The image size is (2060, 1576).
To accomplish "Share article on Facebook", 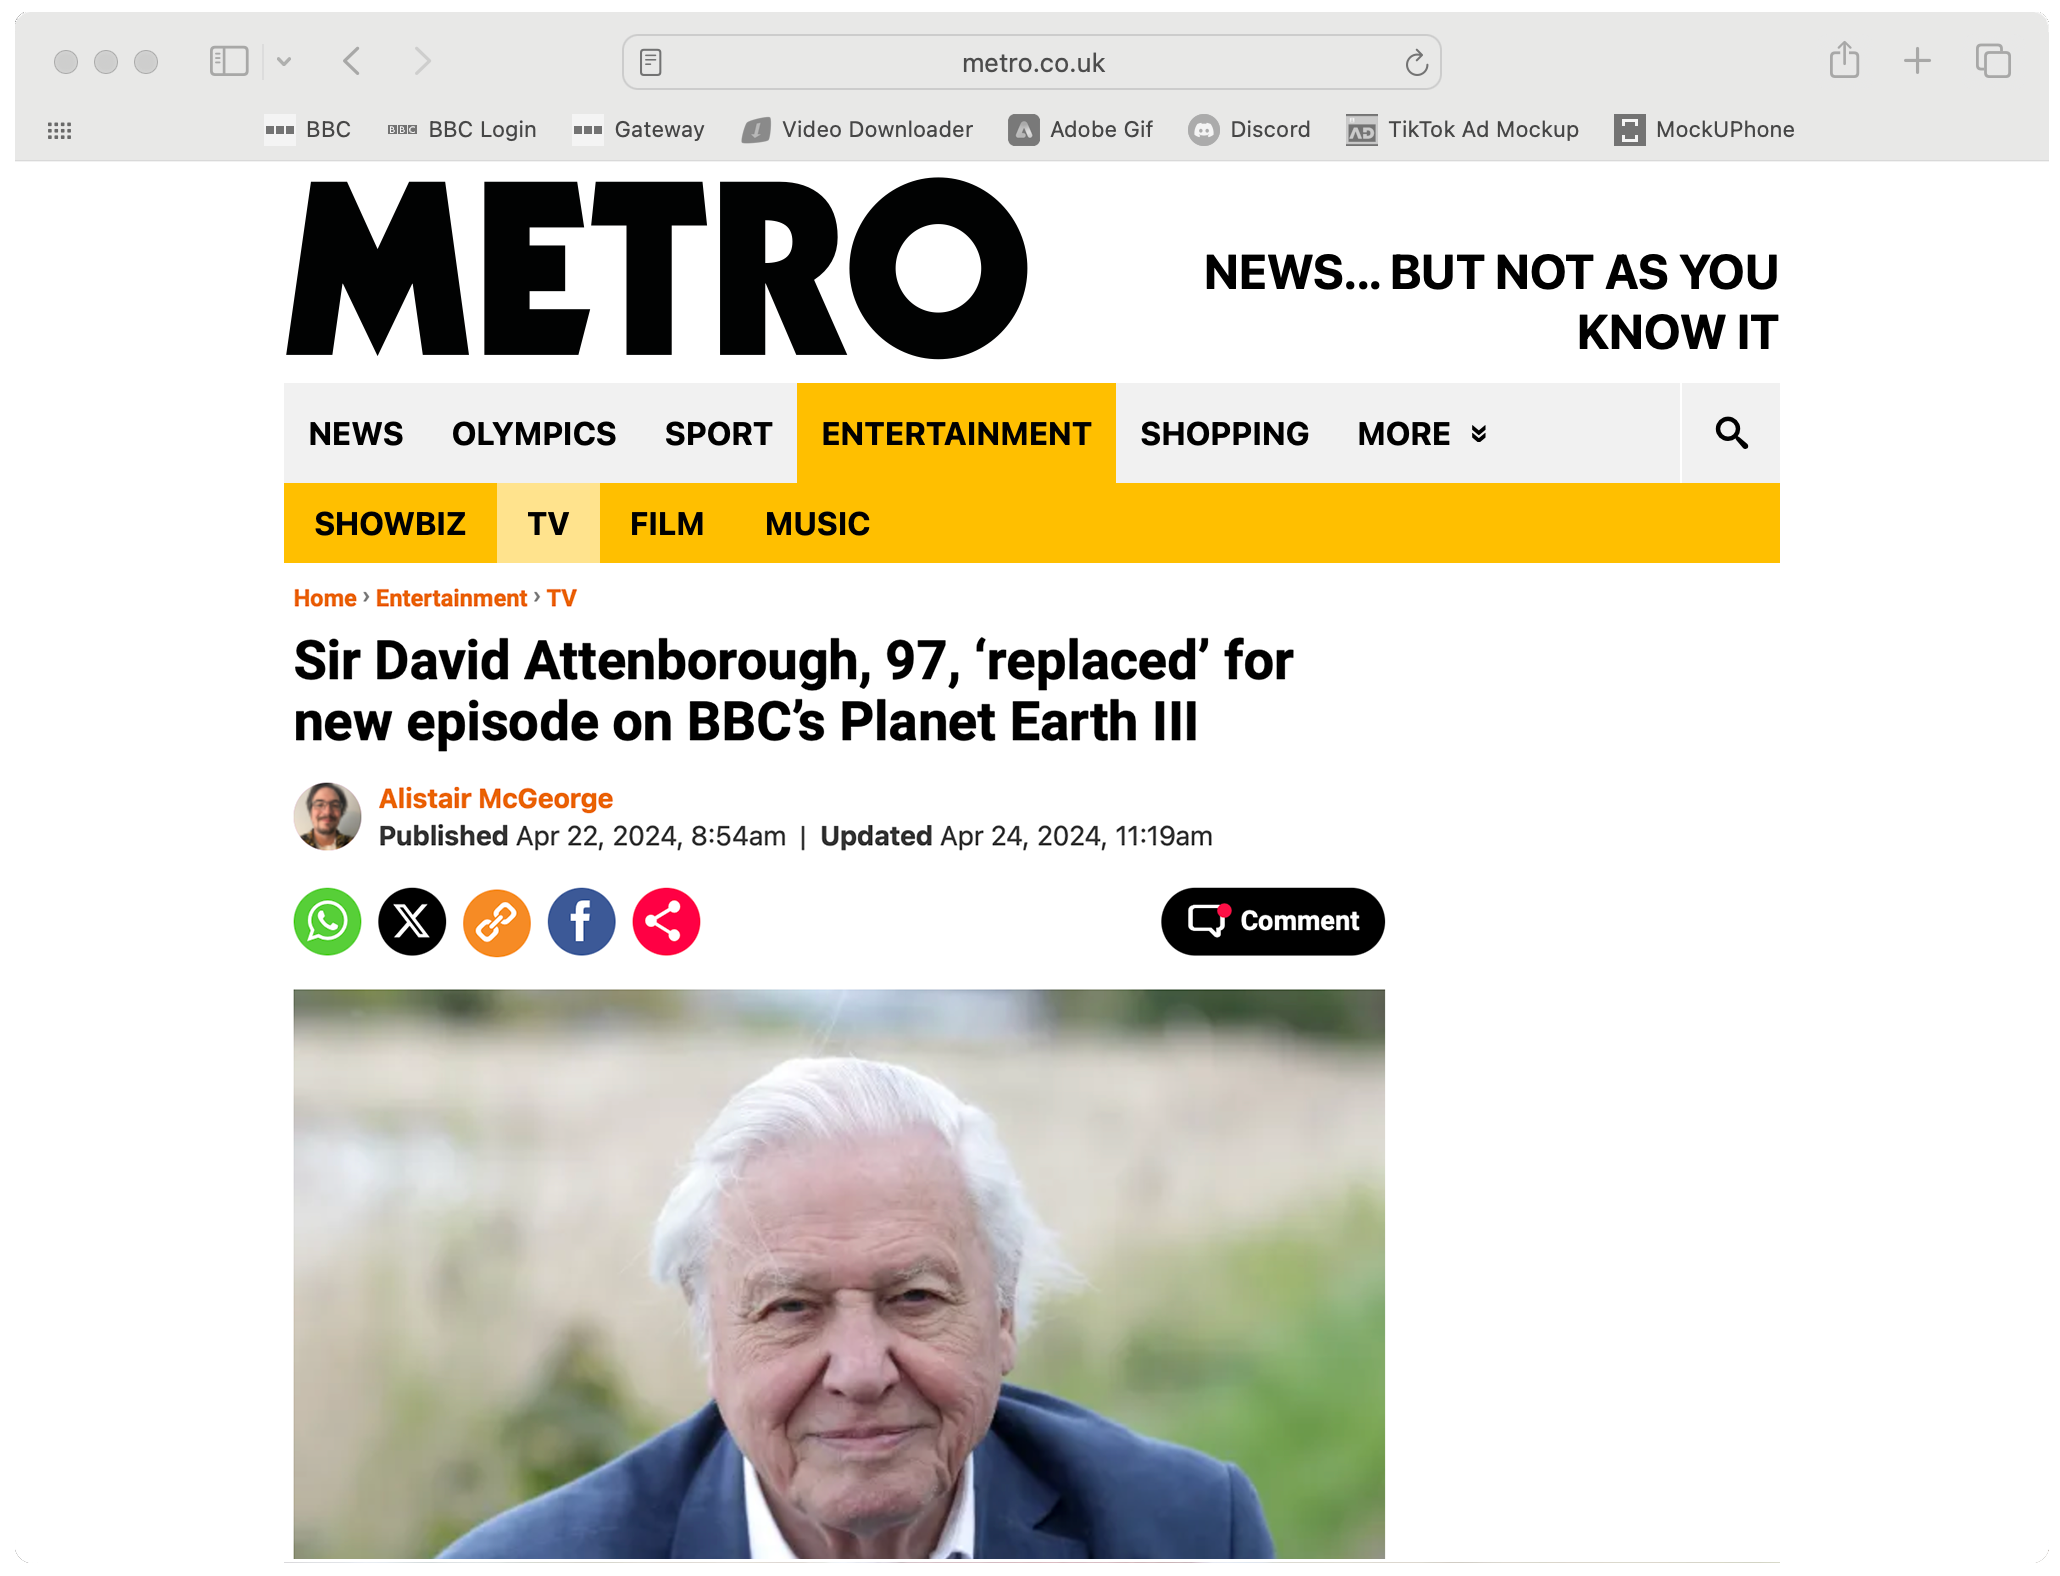I will pos(581,921).
